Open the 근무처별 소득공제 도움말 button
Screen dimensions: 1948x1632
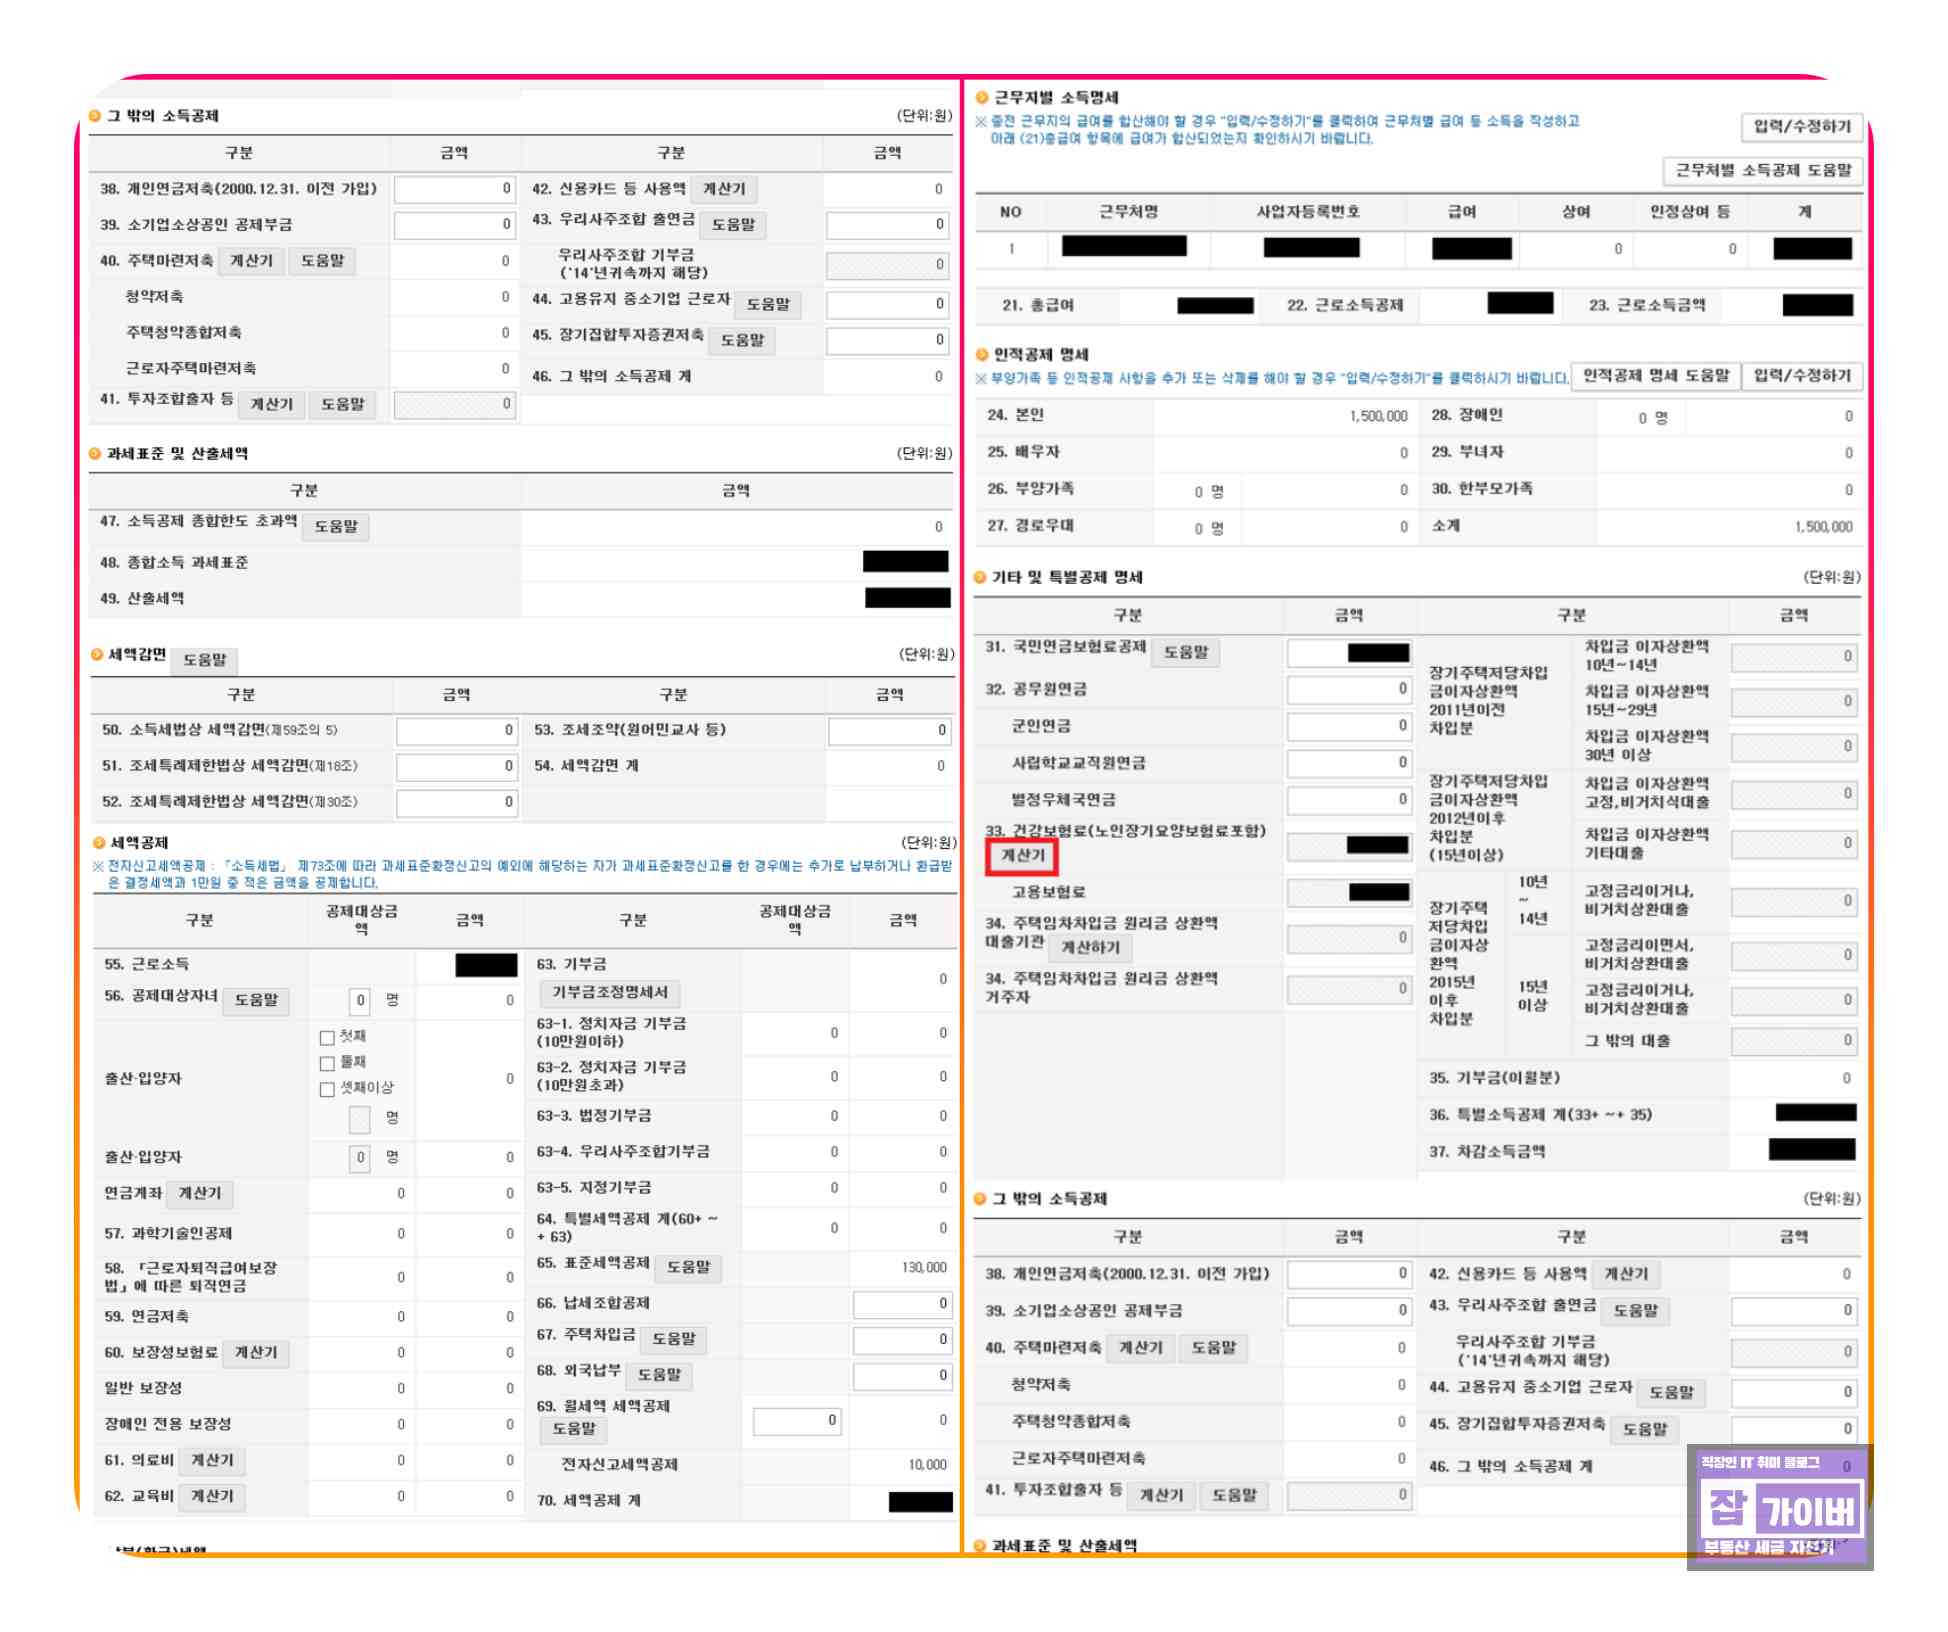[x=1763, y=171]
